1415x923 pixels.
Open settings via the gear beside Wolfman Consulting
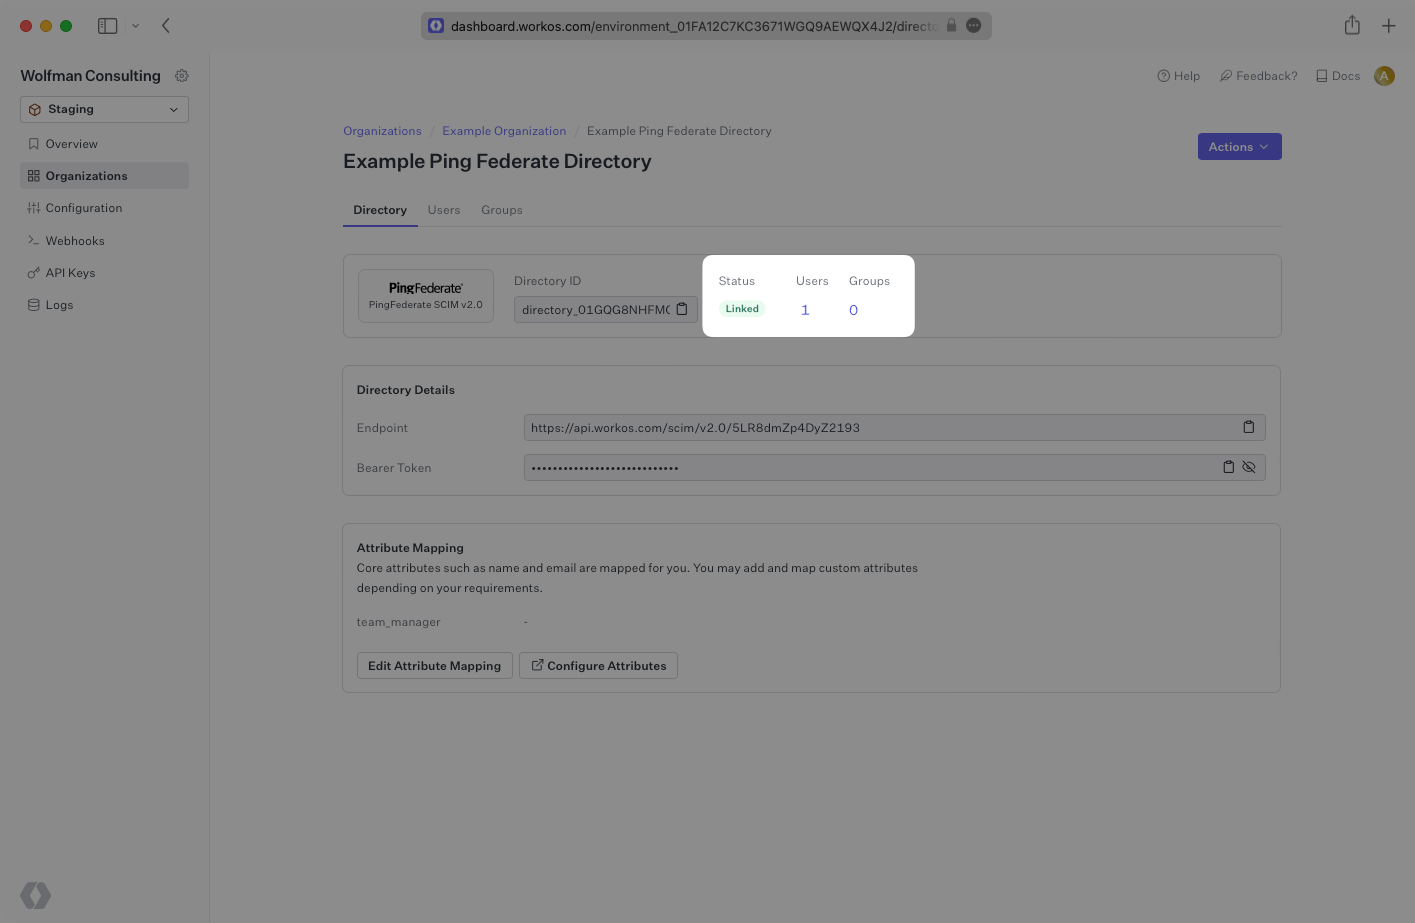pos(181,75)
